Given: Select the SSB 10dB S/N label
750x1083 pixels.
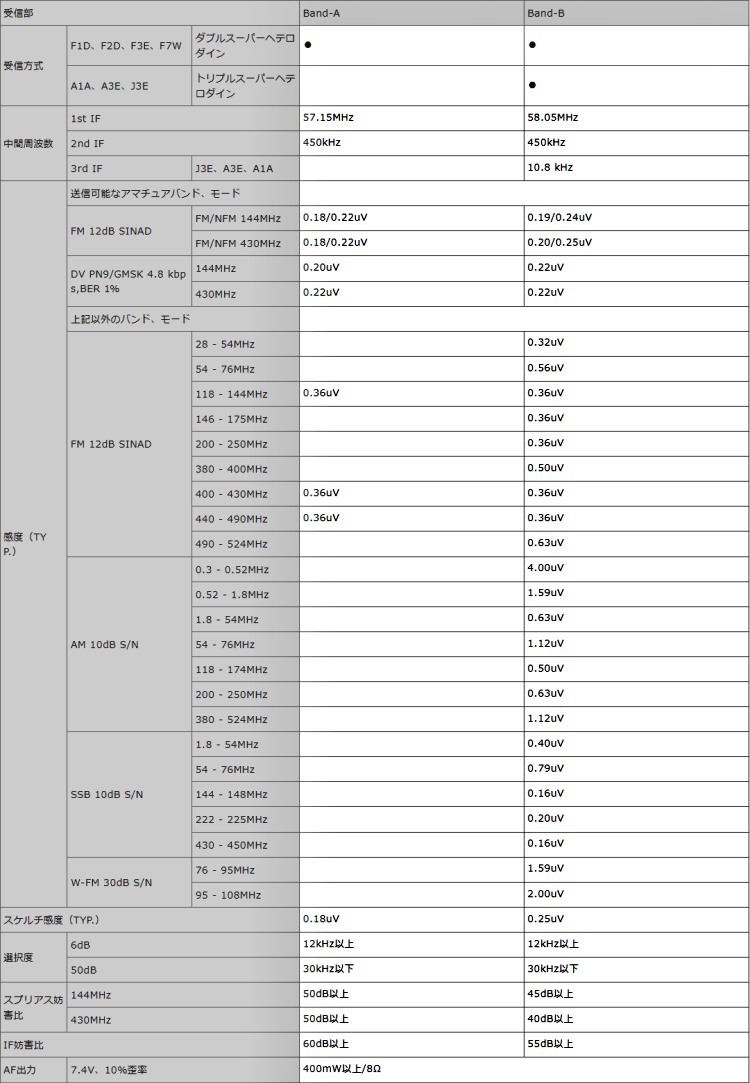Looking at the screenshot, I should pyautogui.click(x=106, y=795).
